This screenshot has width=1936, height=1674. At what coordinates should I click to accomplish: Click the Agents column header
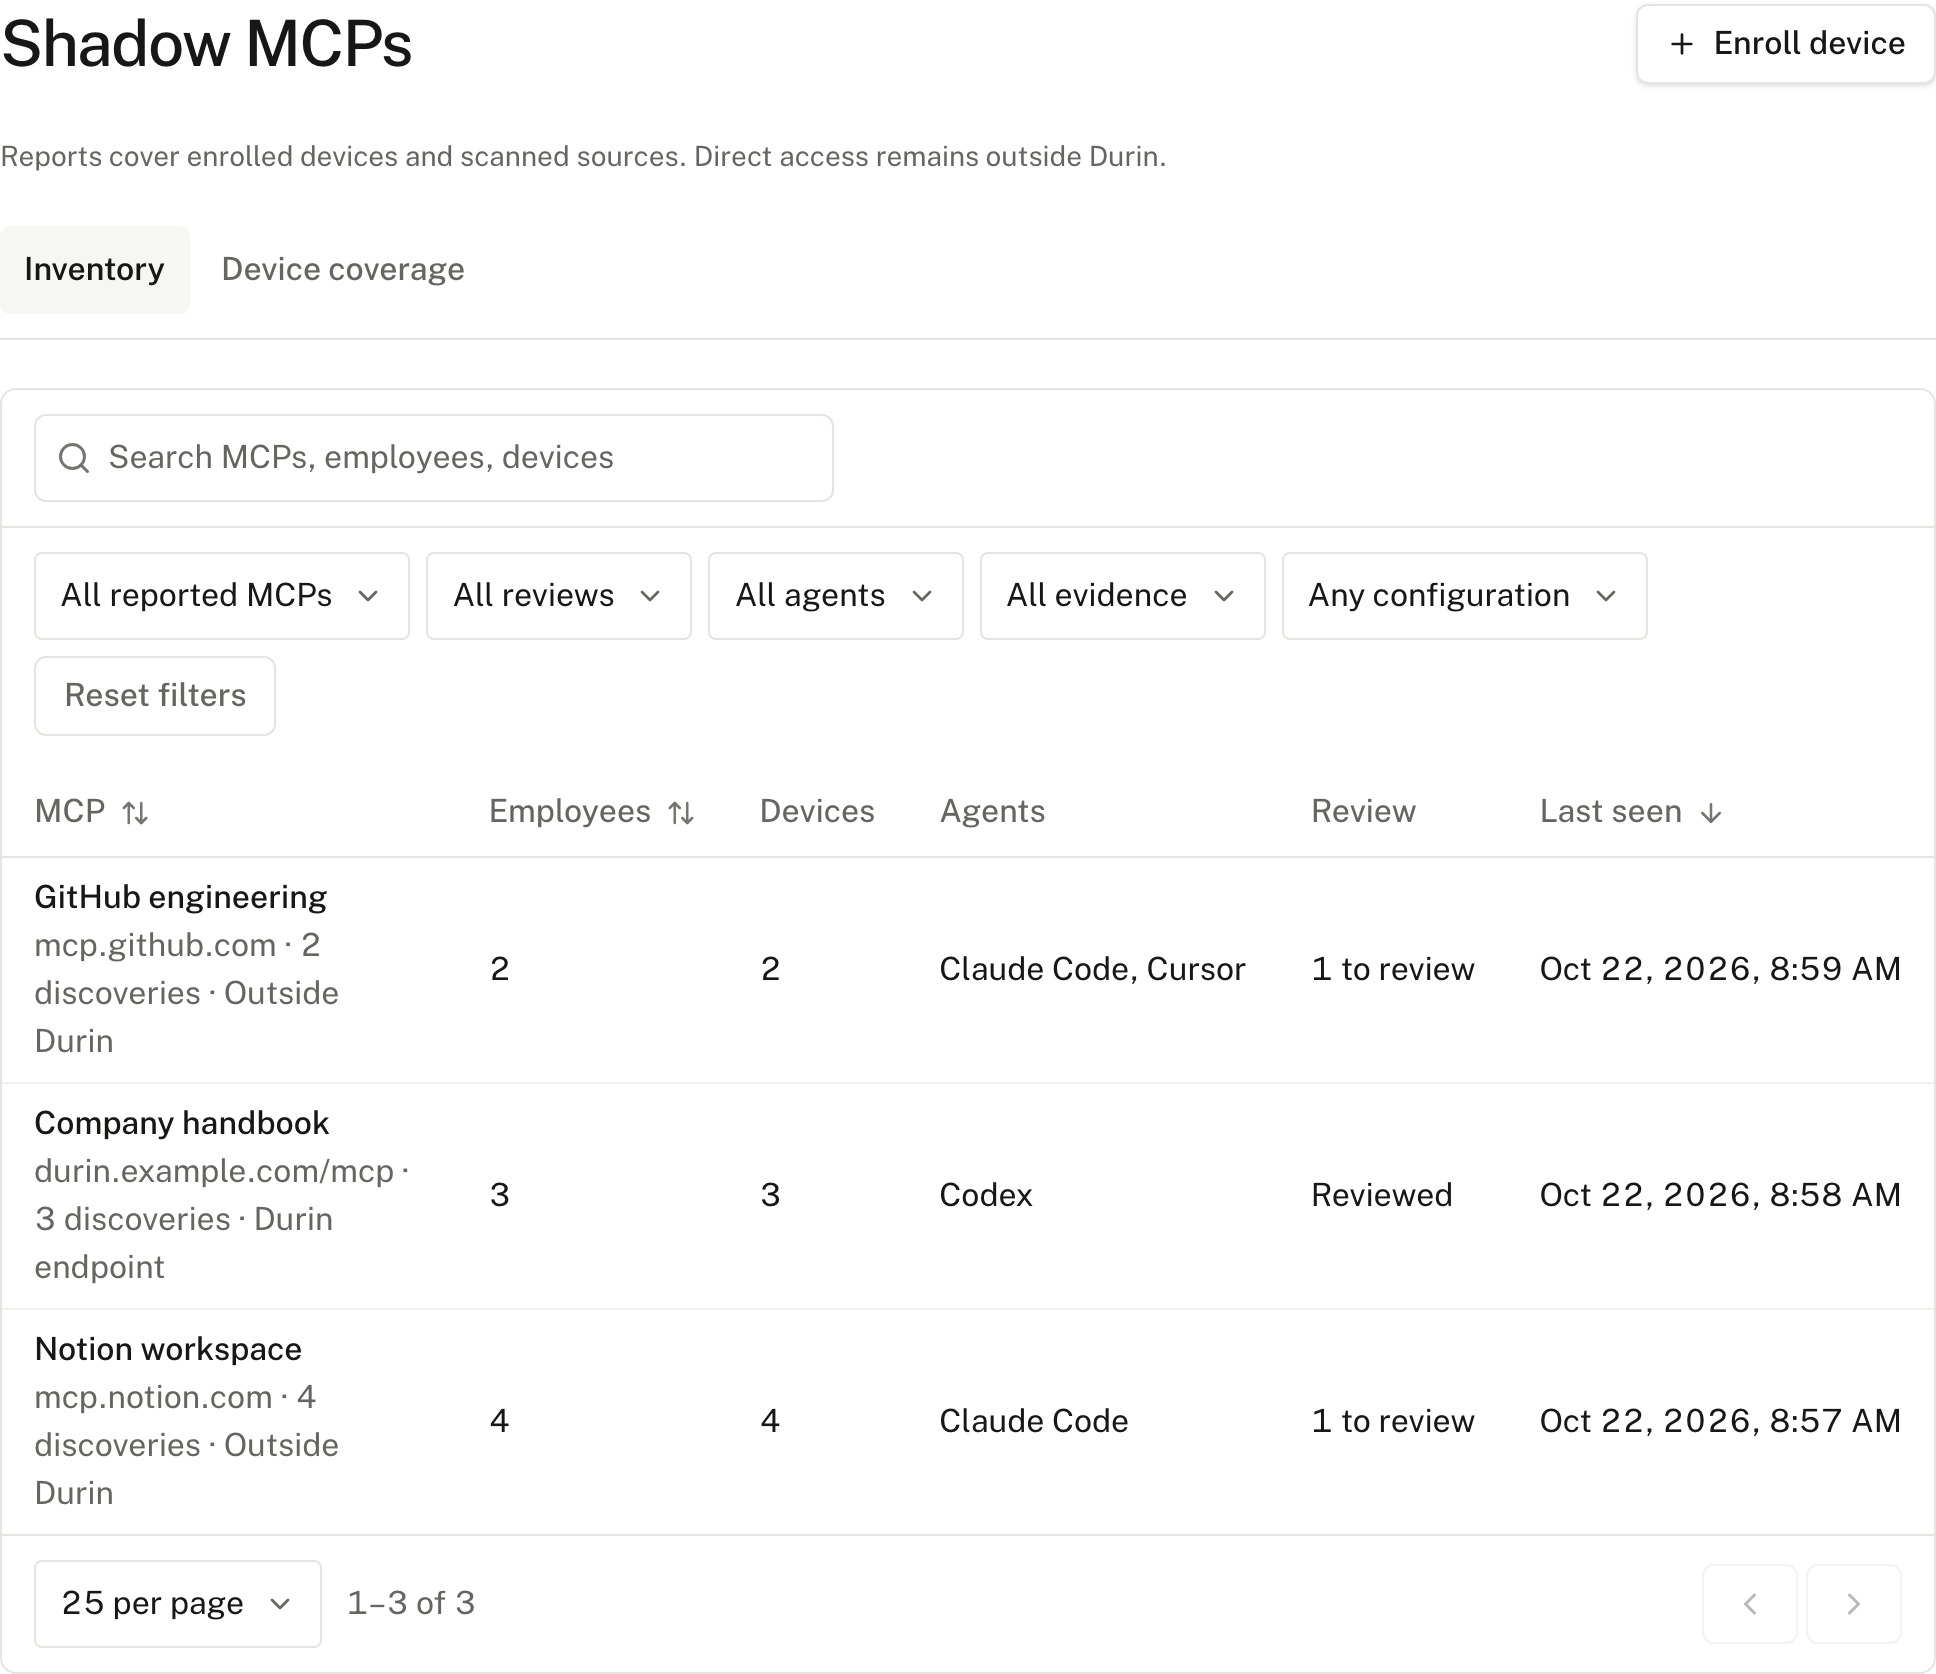coord(992,811)
